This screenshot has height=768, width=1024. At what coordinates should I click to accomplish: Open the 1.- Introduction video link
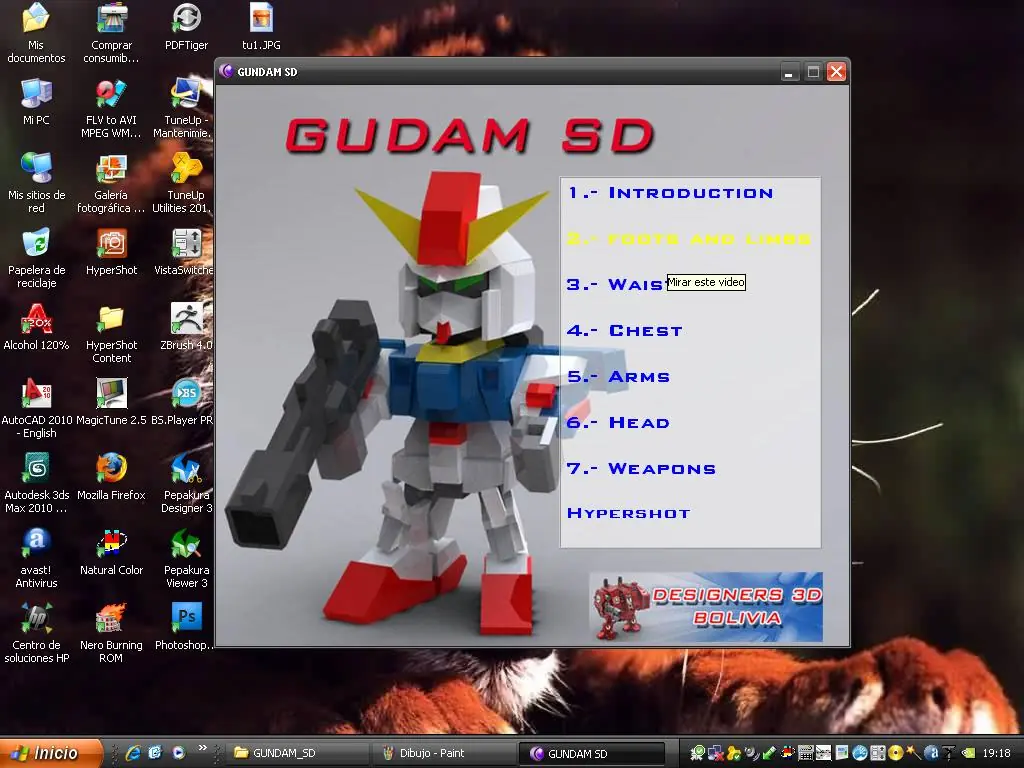point(671,193)
